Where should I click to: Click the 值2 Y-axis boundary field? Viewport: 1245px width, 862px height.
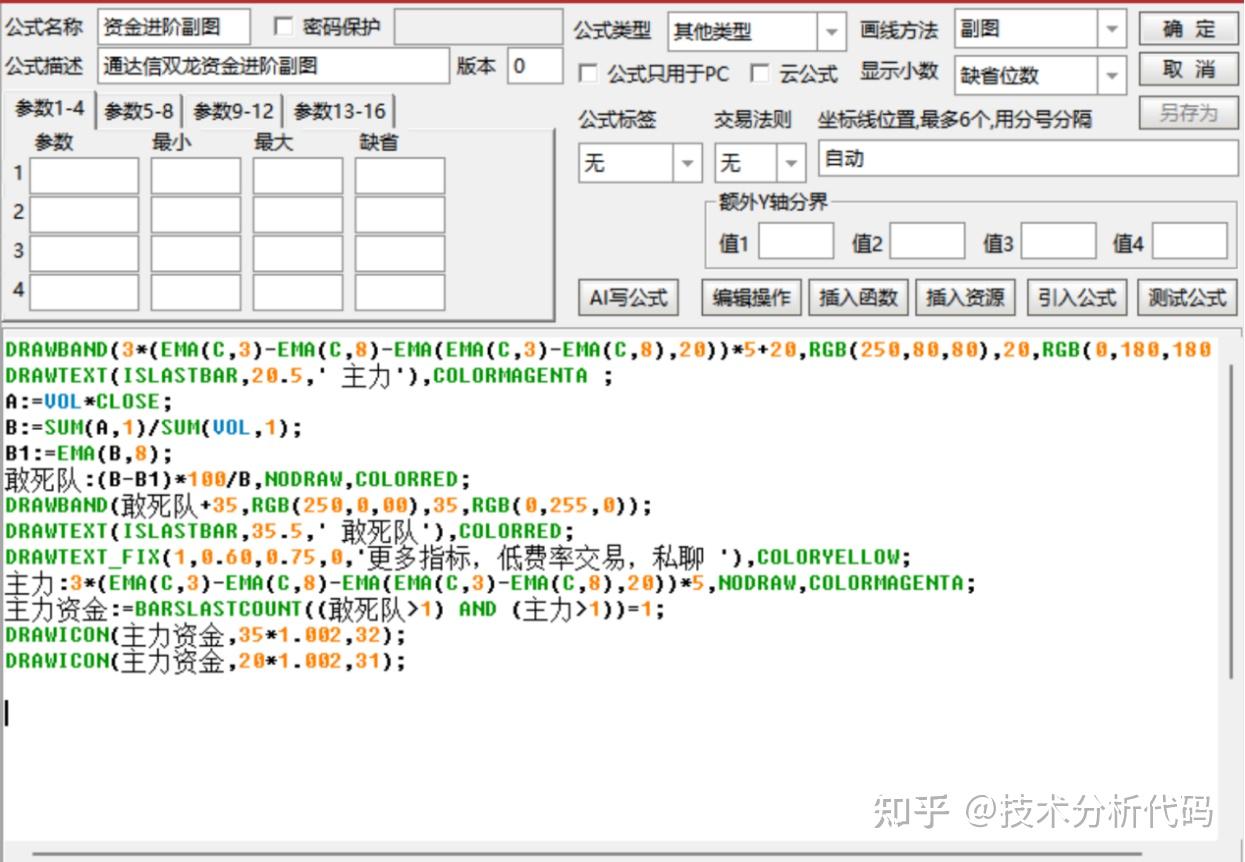point(928,242)
